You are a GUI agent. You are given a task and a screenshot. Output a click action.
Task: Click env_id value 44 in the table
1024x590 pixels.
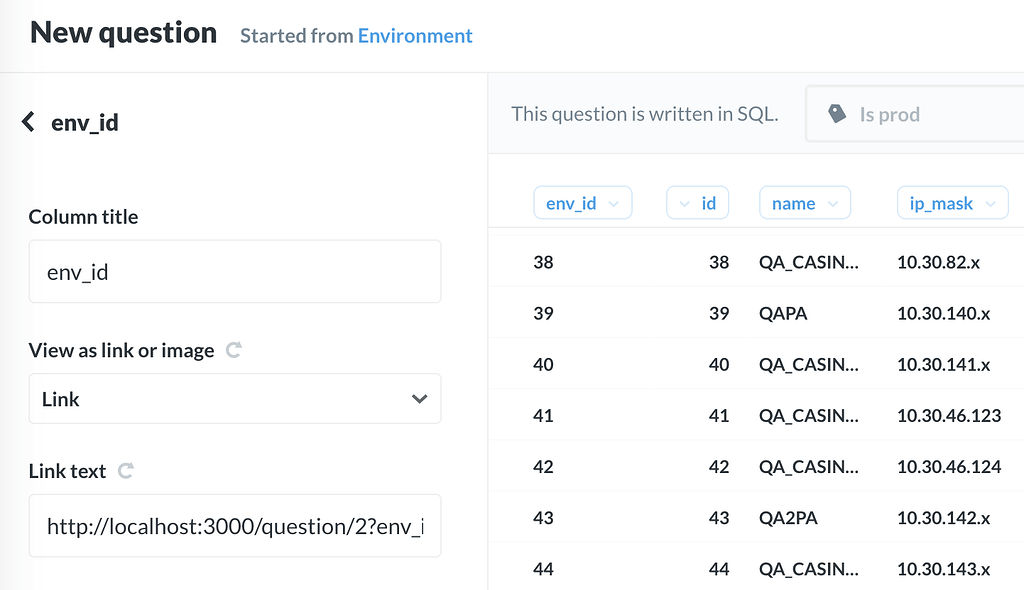[543, 568]
